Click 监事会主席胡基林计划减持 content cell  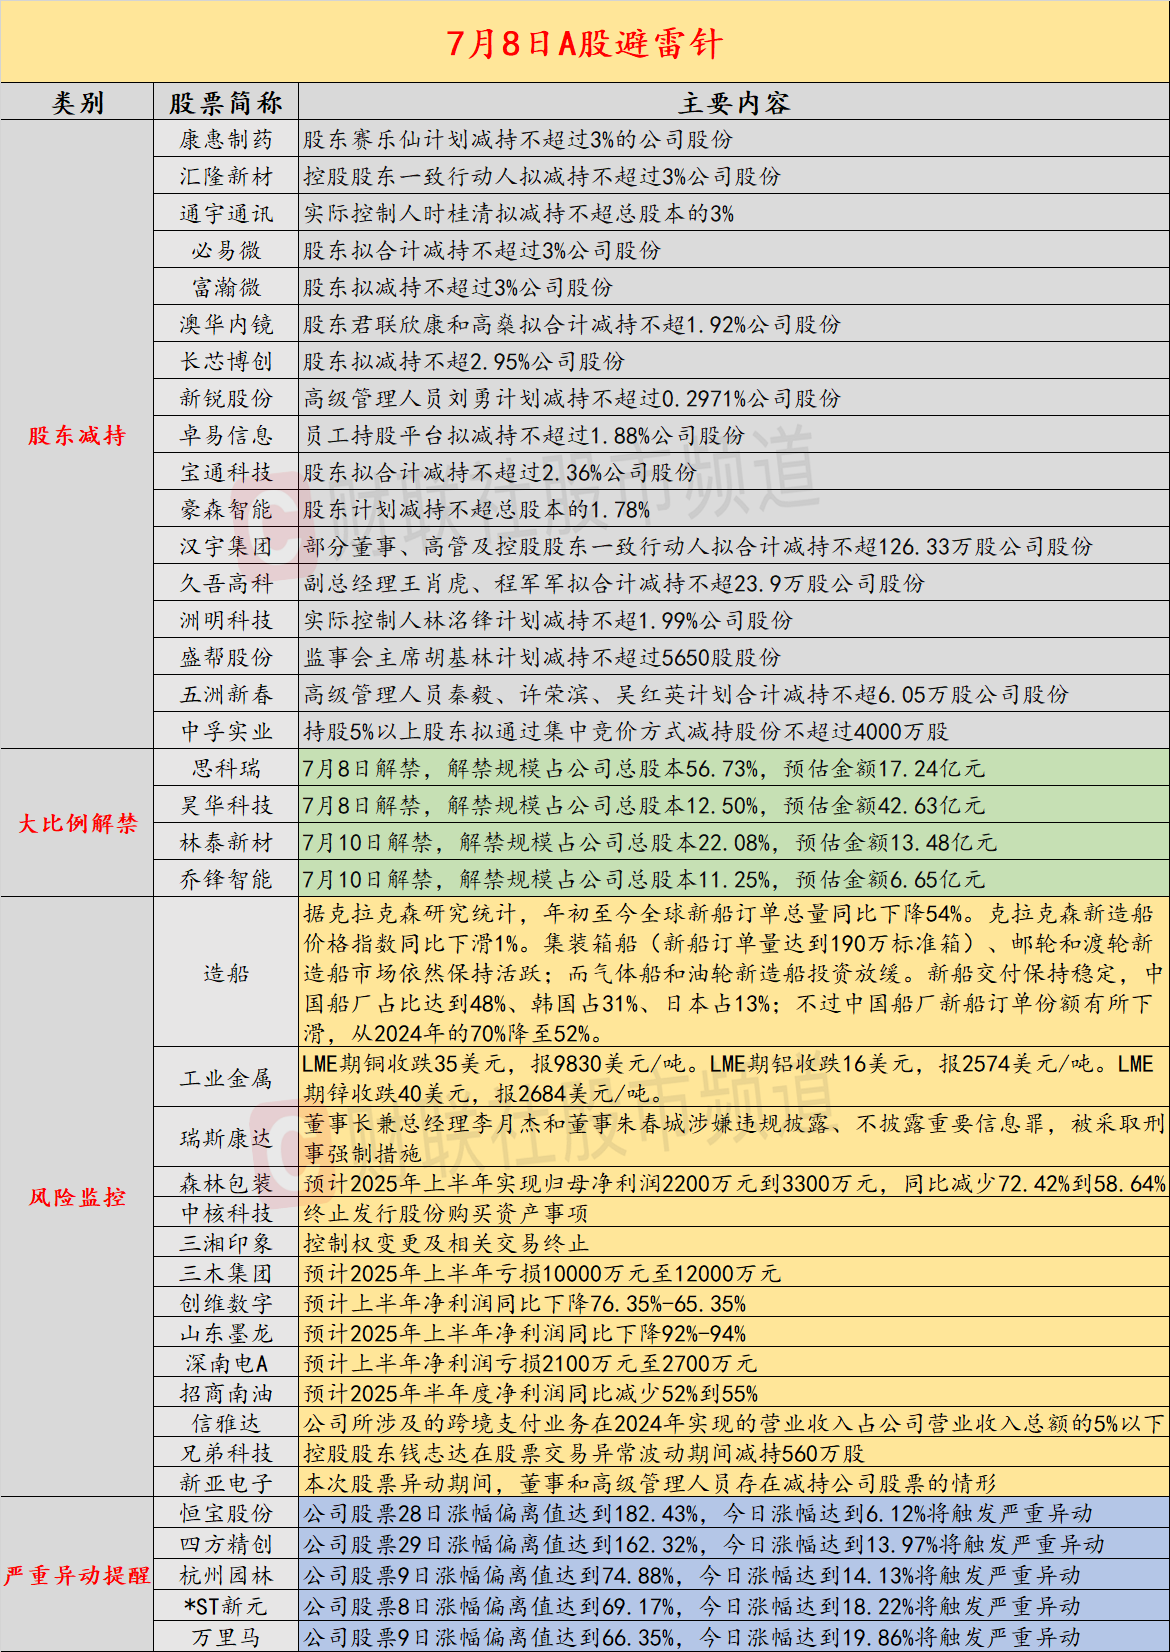[734, 658]
